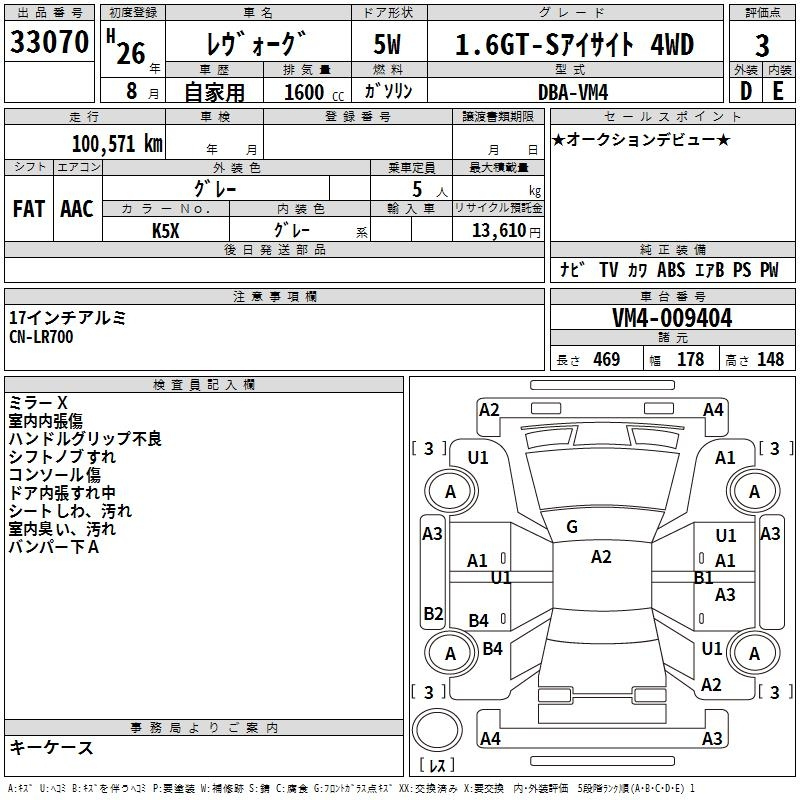800x800 pixels.
Task: Click inspector note コンソール傷
Action: pos(55,474)
